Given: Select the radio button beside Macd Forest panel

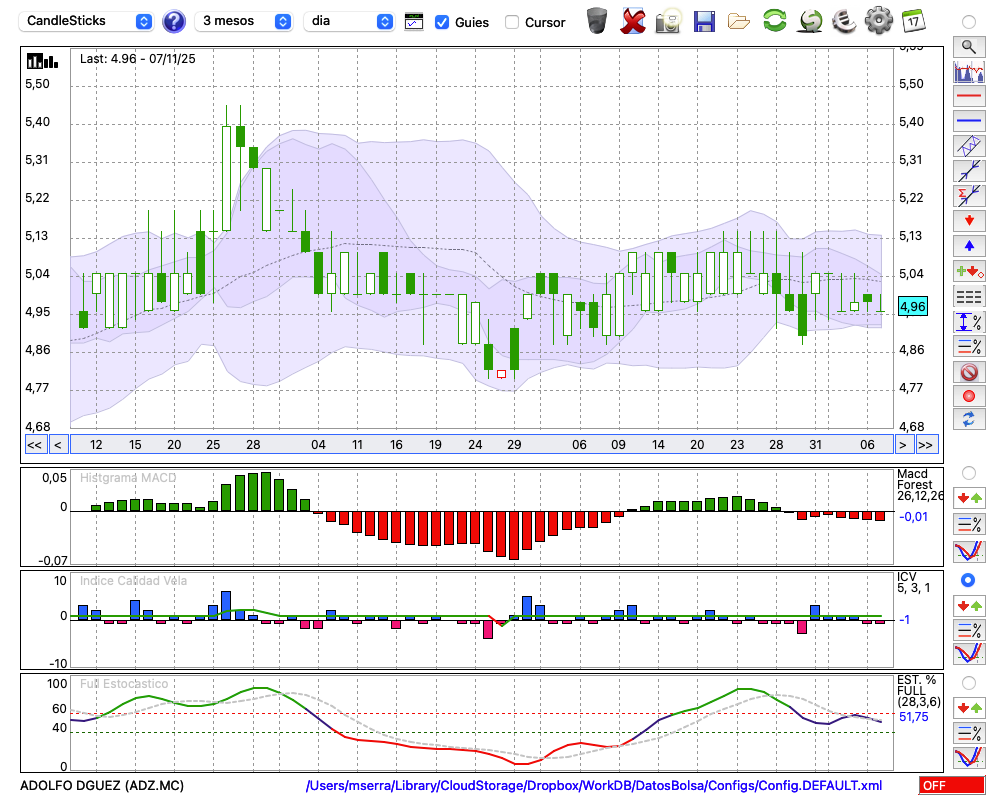Looking at the screenshot, I should [968, 472].
